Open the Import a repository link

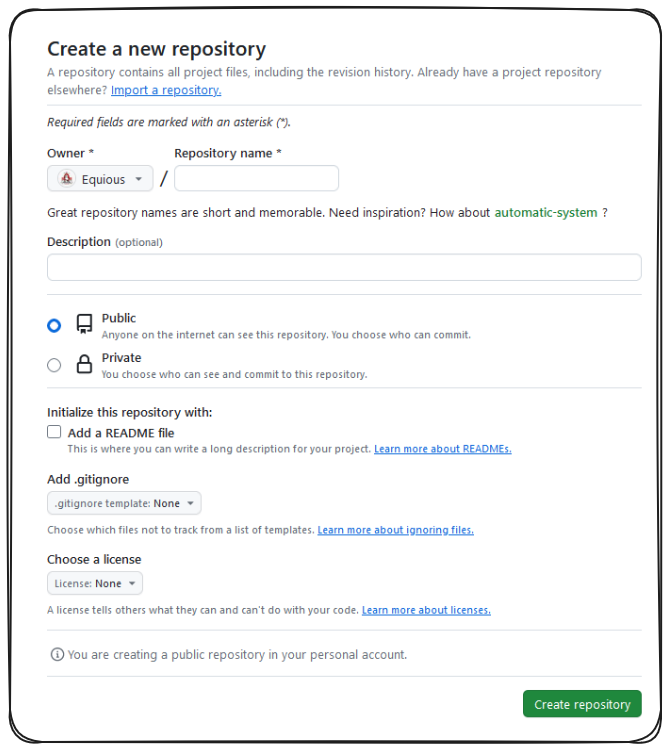(x=166, y=90)
